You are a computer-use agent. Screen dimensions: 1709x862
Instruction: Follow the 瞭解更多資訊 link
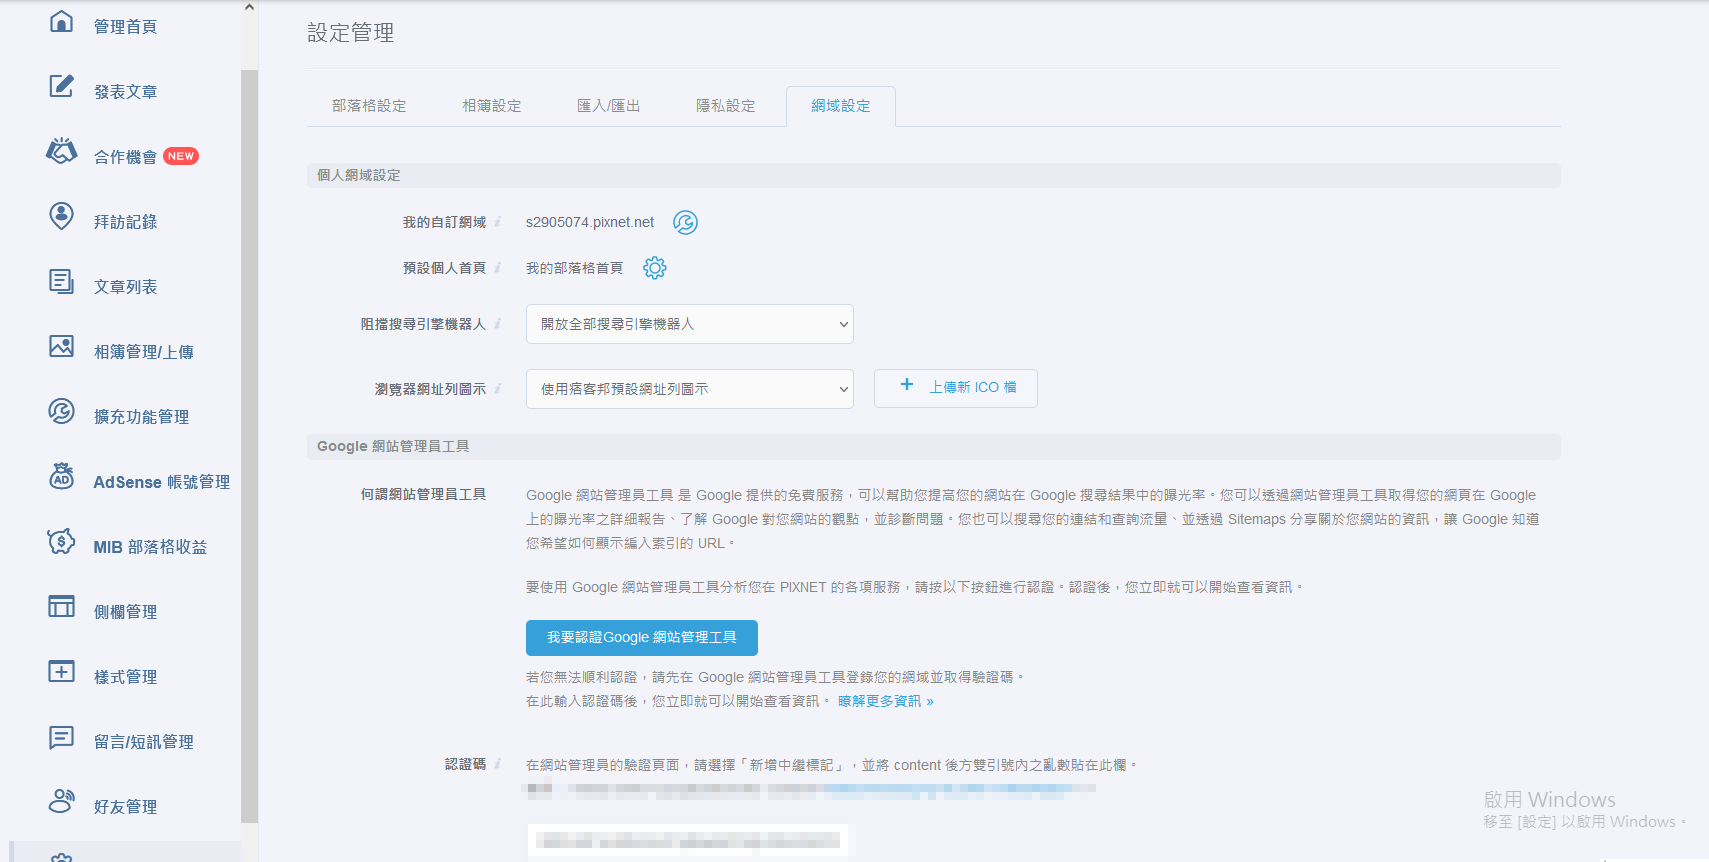tap(885, 701)
